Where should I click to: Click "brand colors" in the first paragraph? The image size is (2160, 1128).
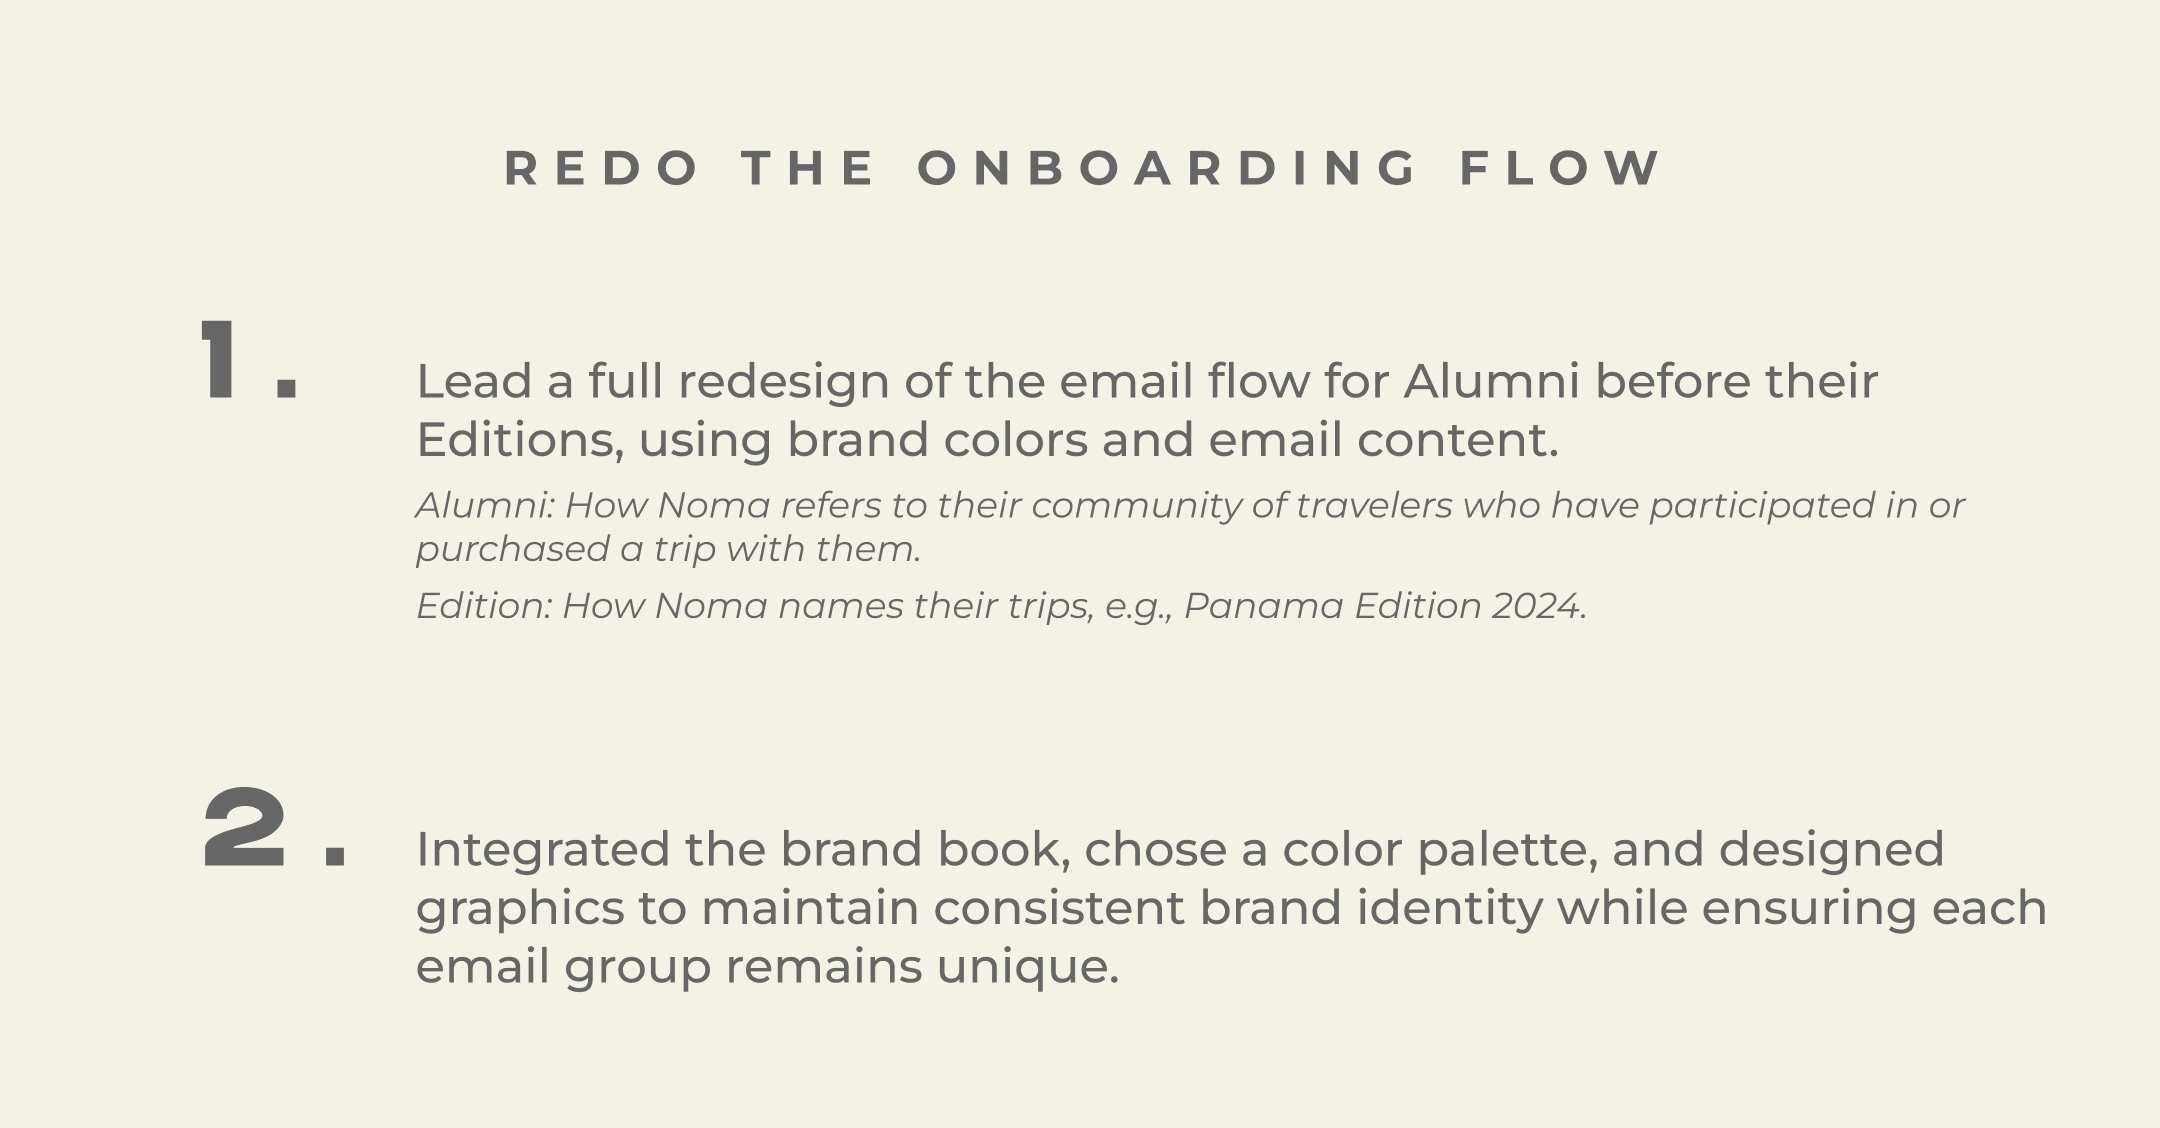click(x=937, y=440)
